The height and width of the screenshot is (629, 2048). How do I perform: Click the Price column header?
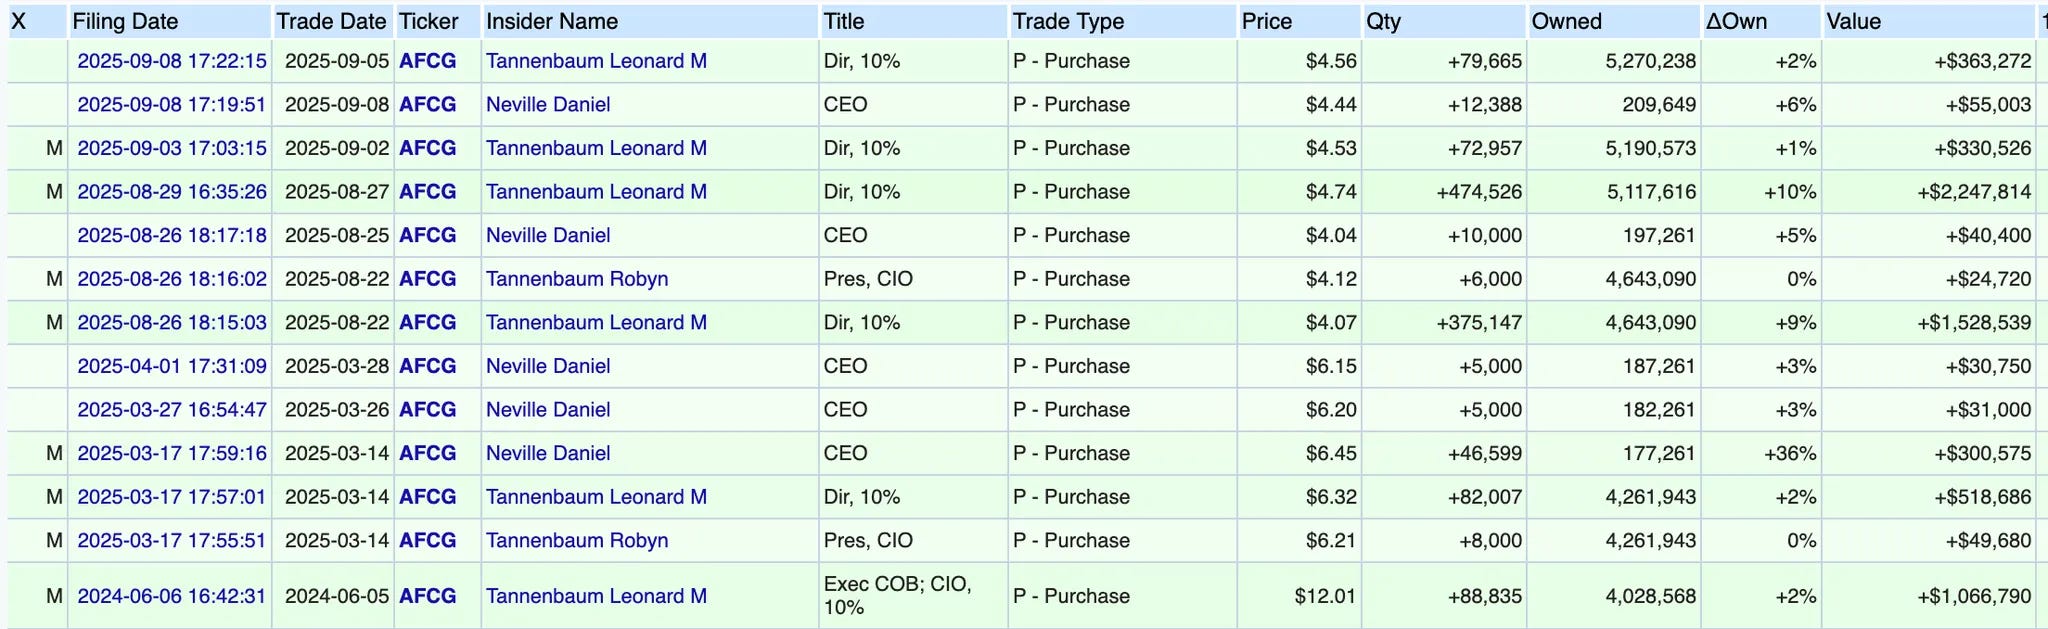coord(1267,21)
